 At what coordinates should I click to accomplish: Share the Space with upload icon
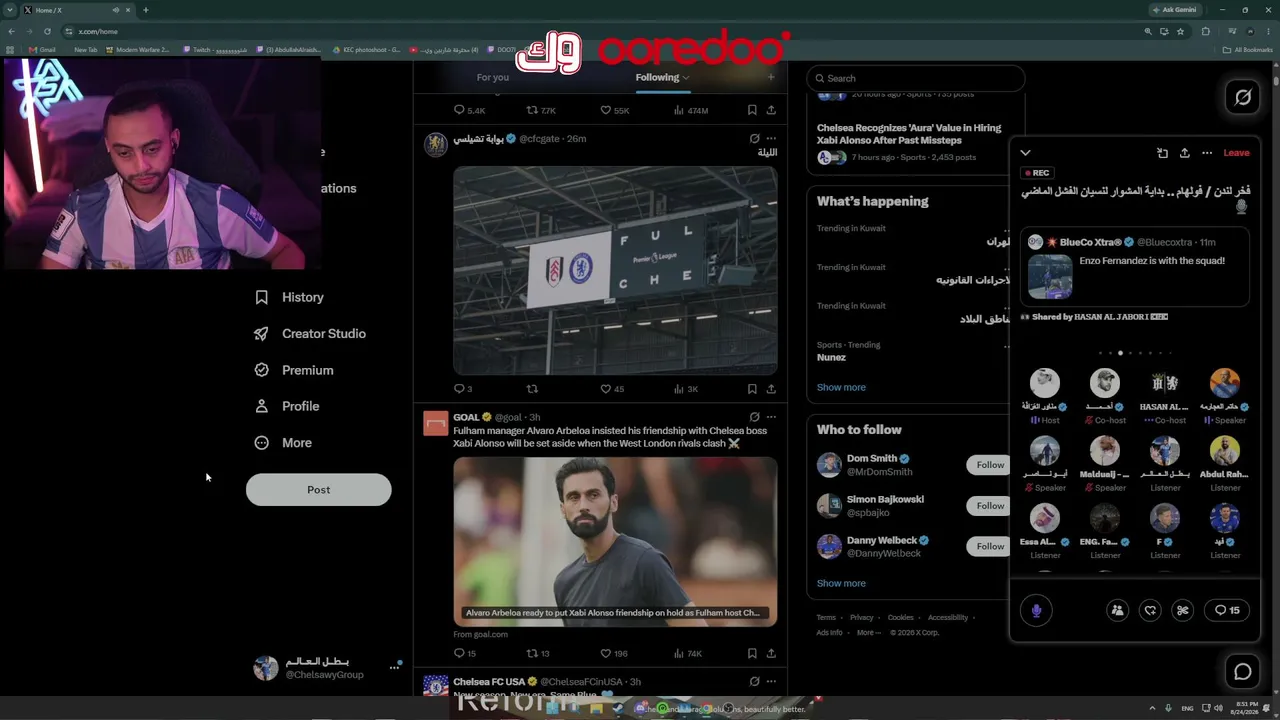(x=1184, y=153)
